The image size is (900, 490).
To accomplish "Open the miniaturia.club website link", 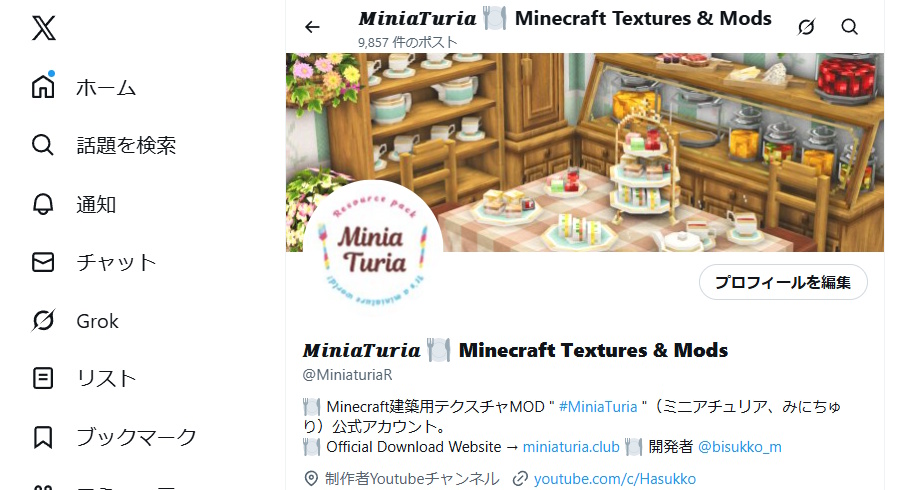I will pos(571,447).
